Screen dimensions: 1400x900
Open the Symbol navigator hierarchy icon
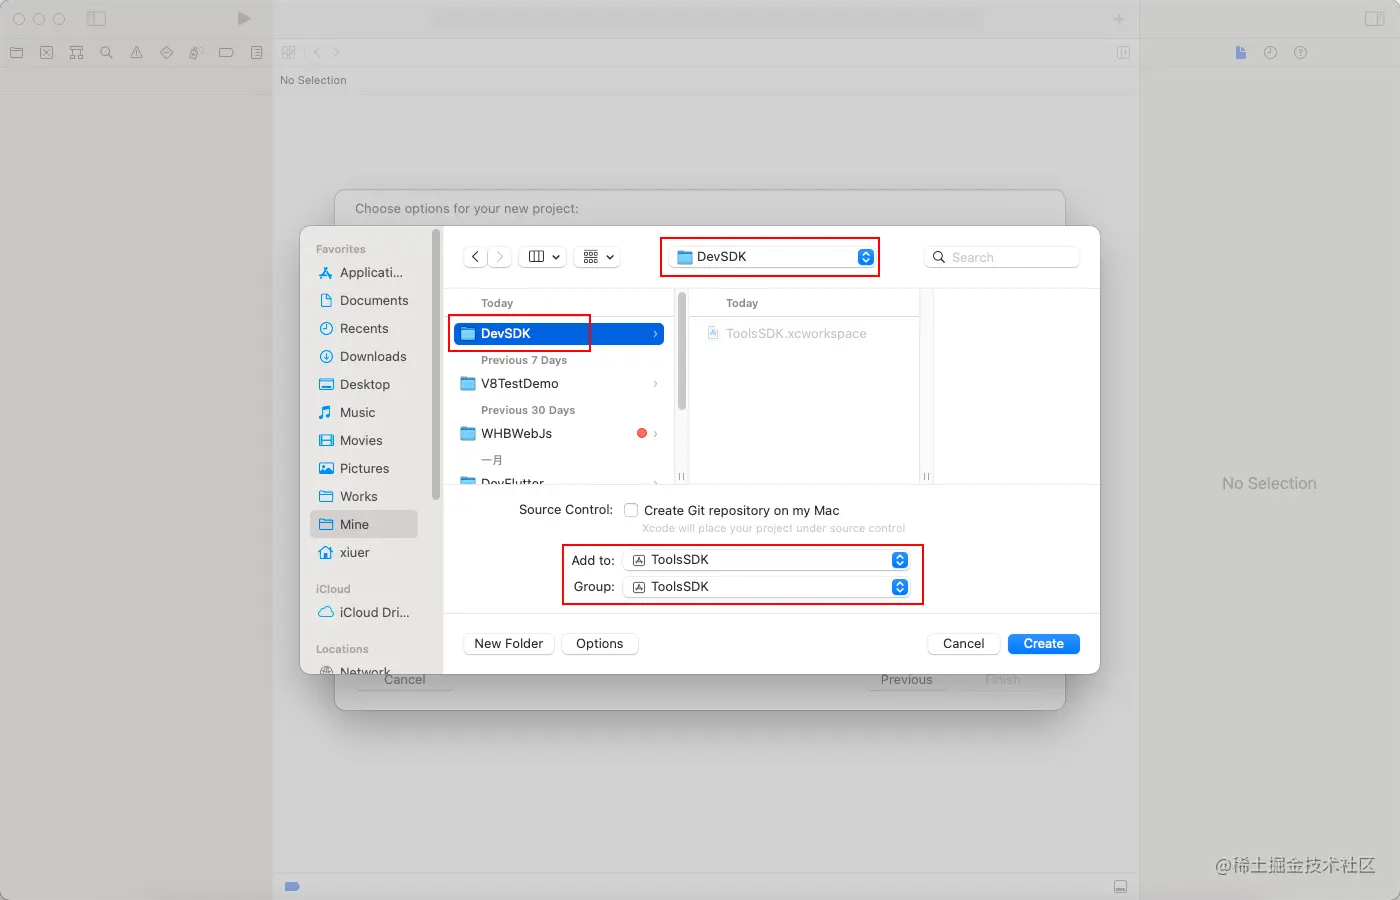click(x=77, y=53)
